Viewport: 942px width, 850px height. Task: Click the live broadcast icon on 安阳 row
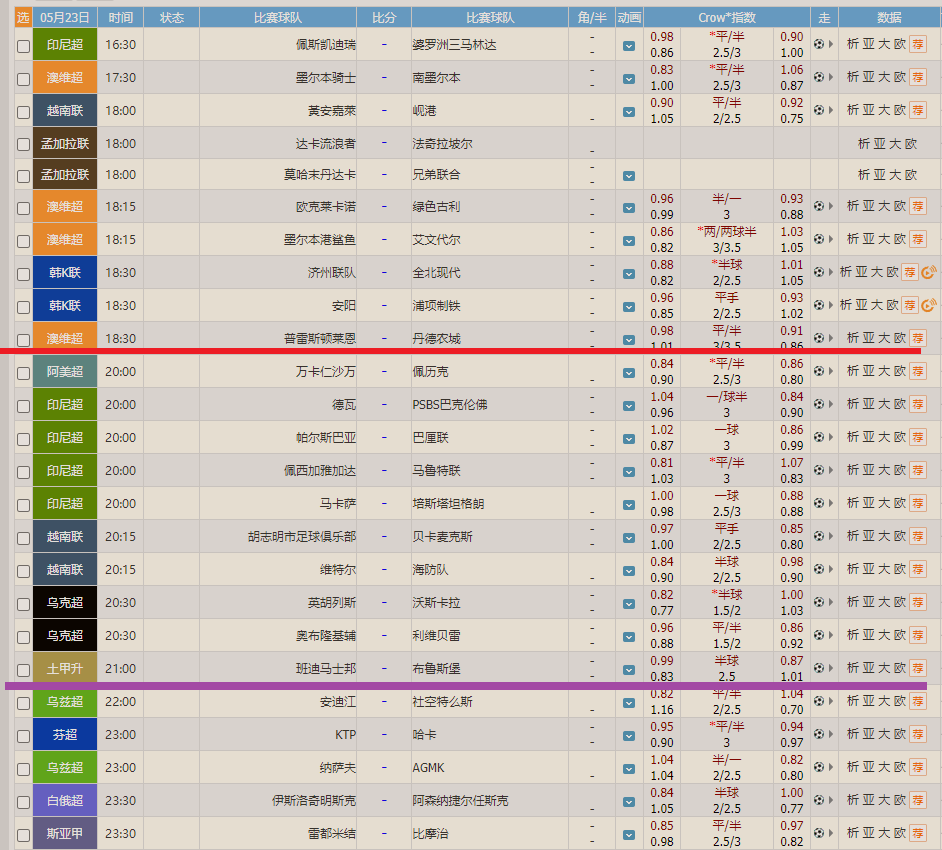(x=928, y=304)
